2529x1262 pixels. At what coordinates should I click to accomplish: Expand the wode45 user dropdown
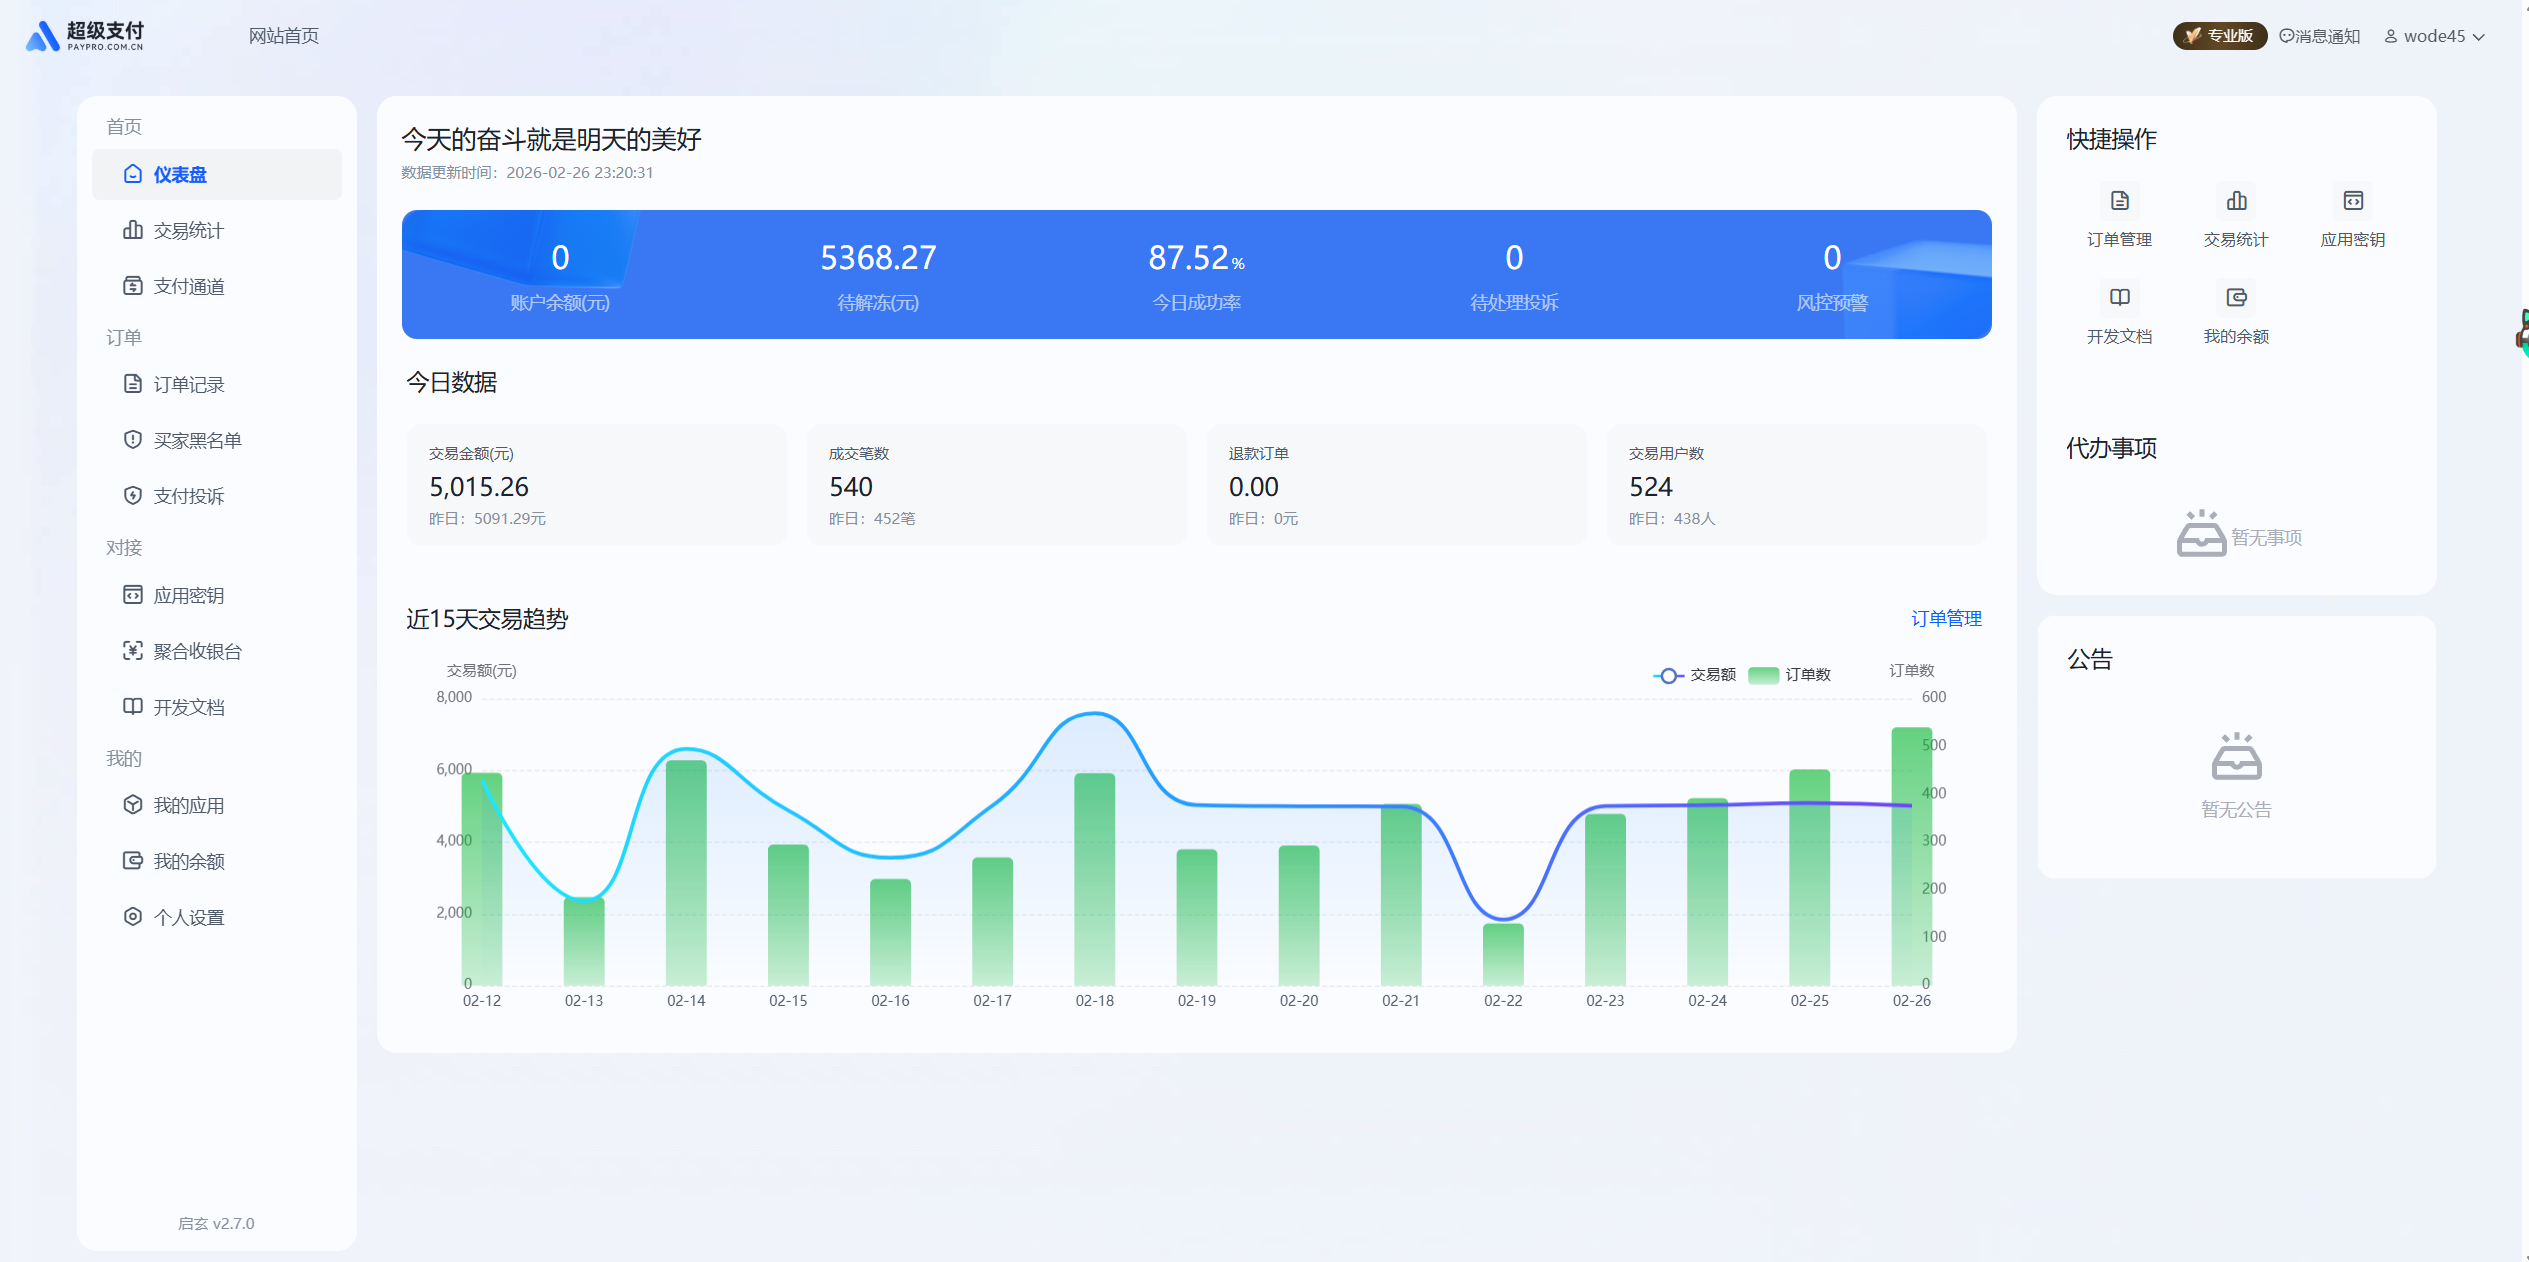click(x=2435, y=36)
